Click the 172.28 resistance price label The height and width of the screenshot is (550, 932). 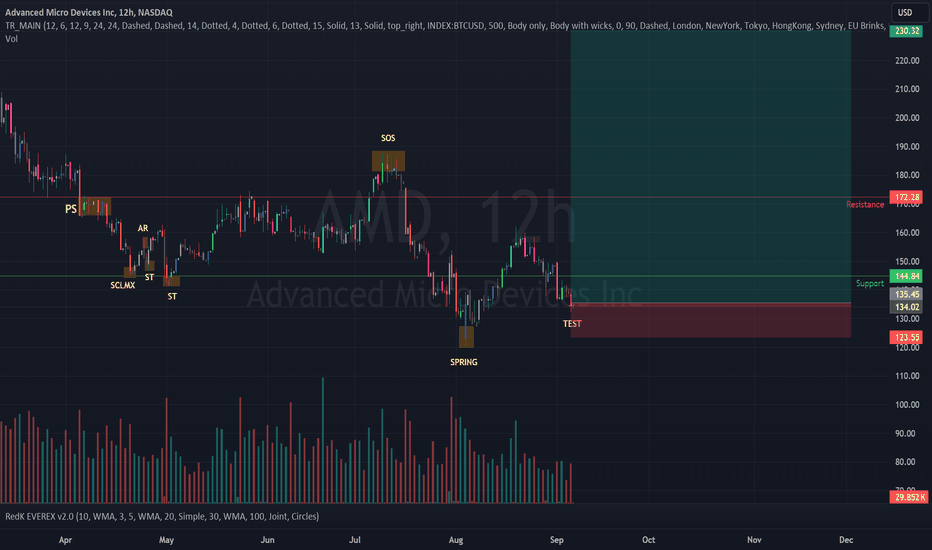[x=906, y=197]
